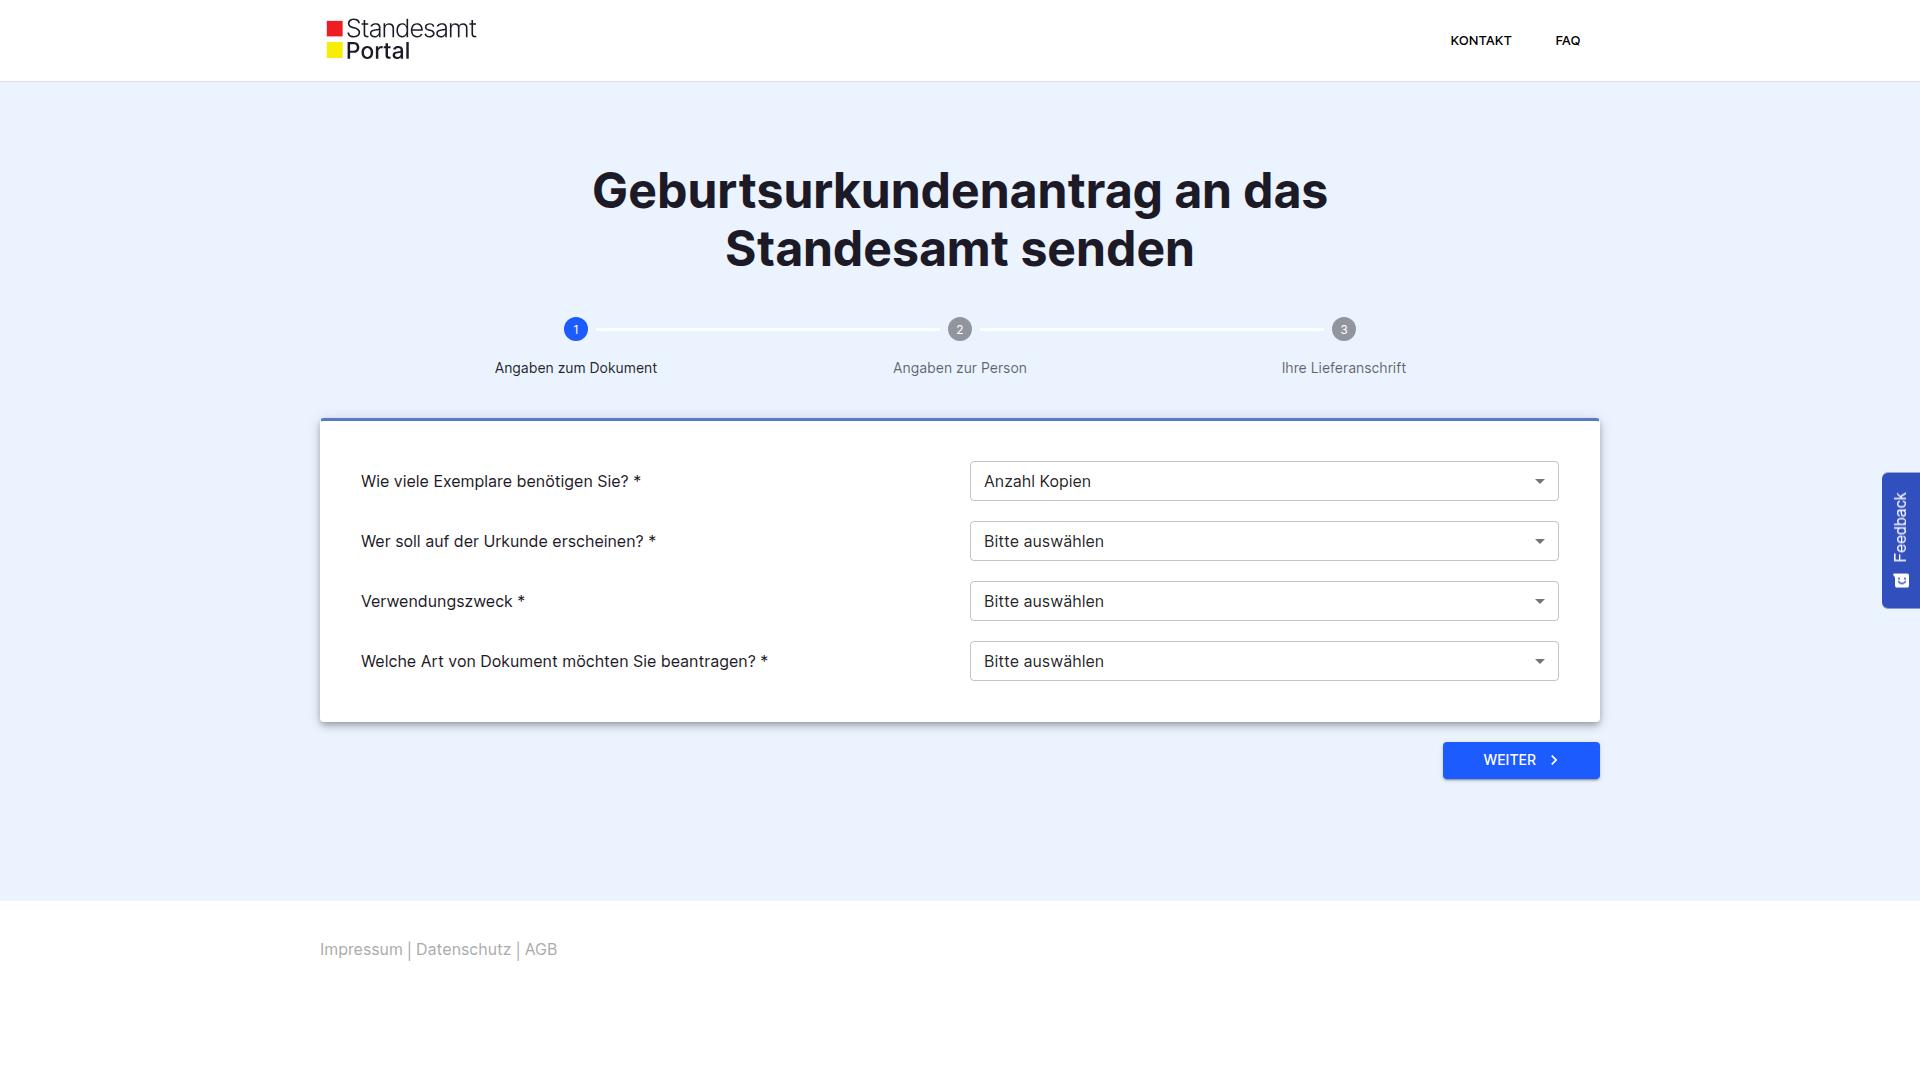Click the Feedback envelope icon on the right edge
This screenshot has height=1080, width=1920.
1900,579
